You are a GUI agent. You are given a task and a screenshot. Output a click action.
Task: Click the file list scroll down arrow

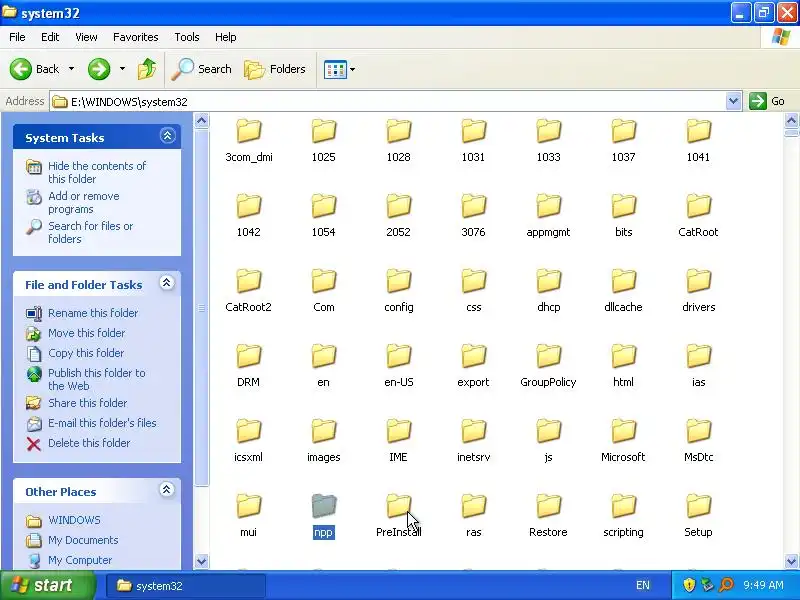[x=791, y=561]
